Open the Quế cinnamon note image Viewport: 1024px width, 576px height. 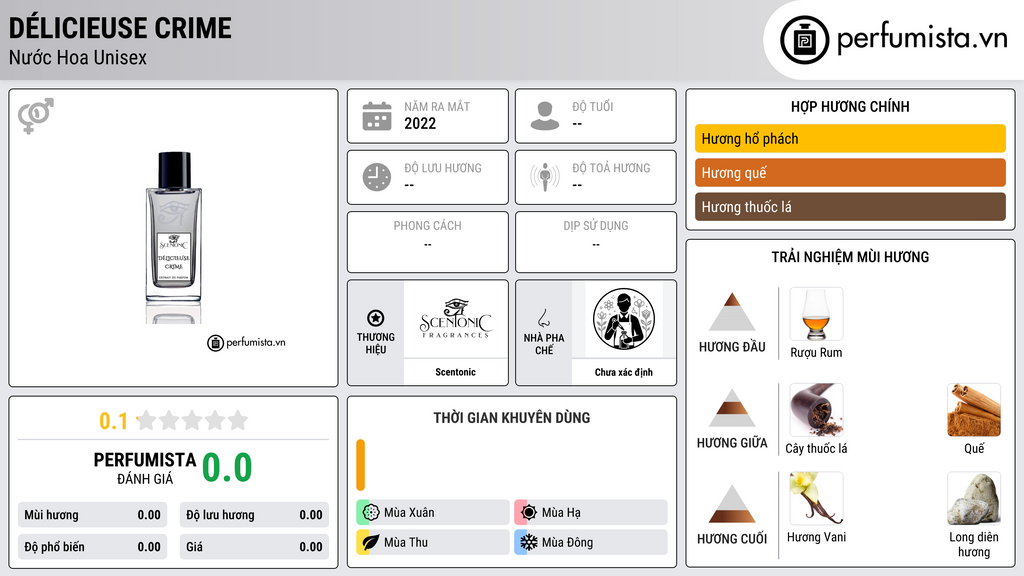tap(974, 409)
